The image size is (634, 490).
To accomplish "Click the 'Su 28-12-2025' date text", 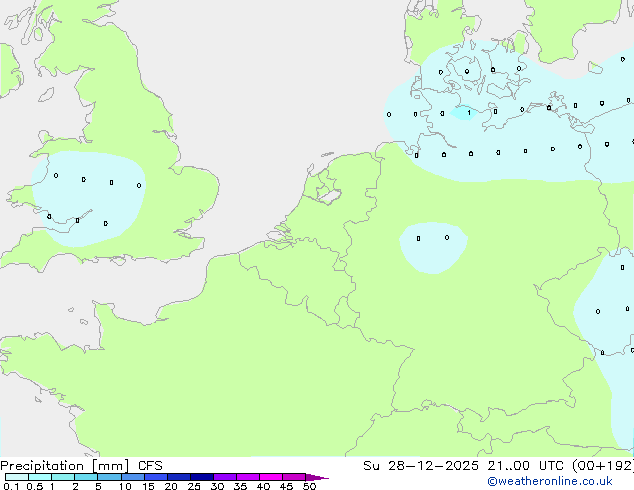I will point(421,466).
